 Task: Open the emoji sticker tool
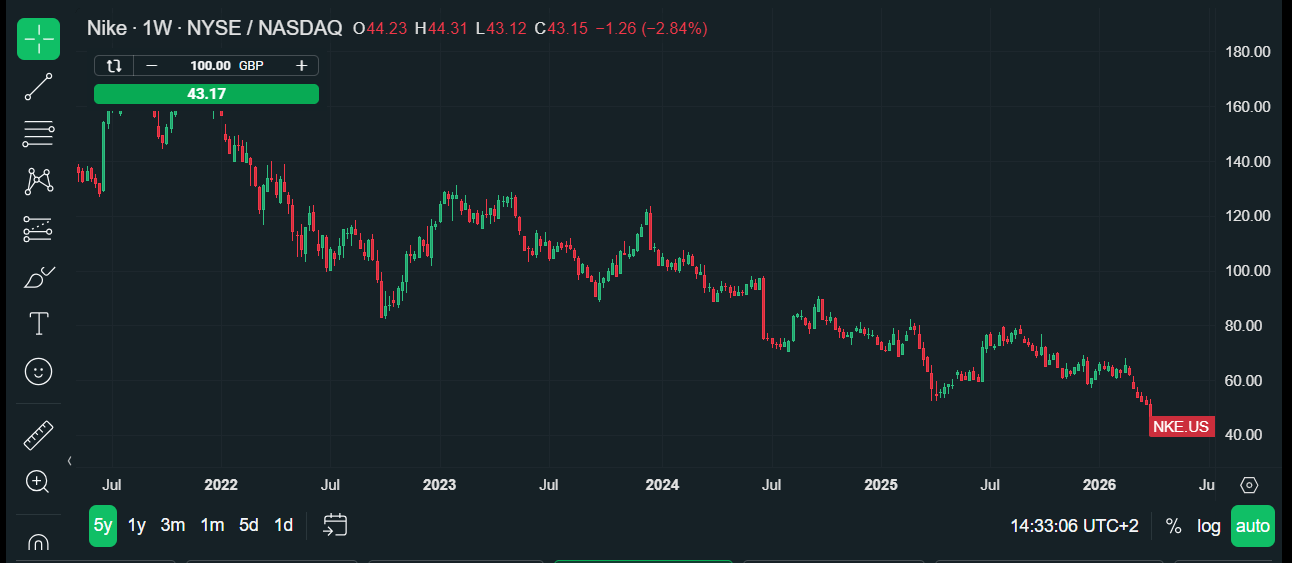point(38,372)
